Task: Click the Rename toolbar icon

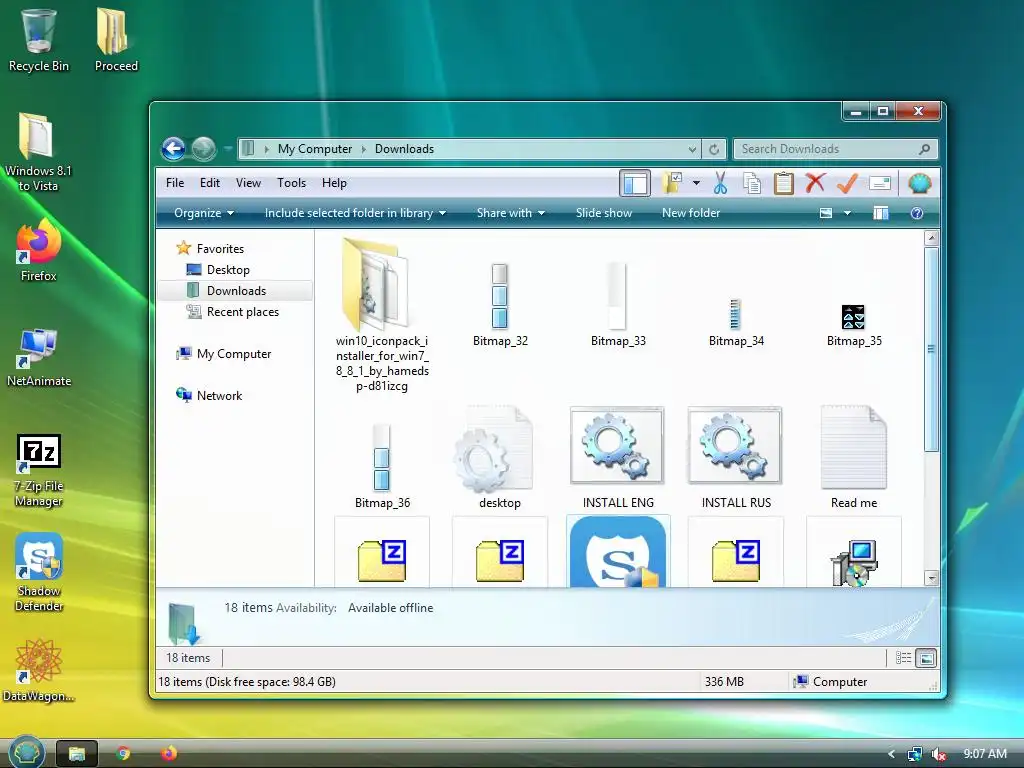Action: (x=880, y=184)
